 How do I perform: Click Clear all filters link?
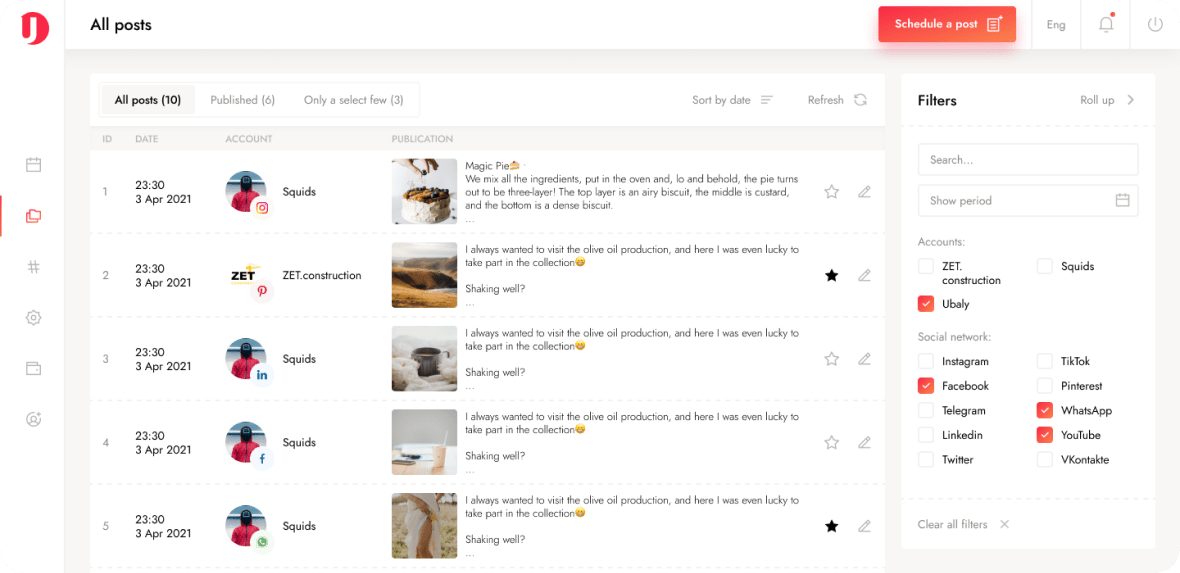coord(953,524)
